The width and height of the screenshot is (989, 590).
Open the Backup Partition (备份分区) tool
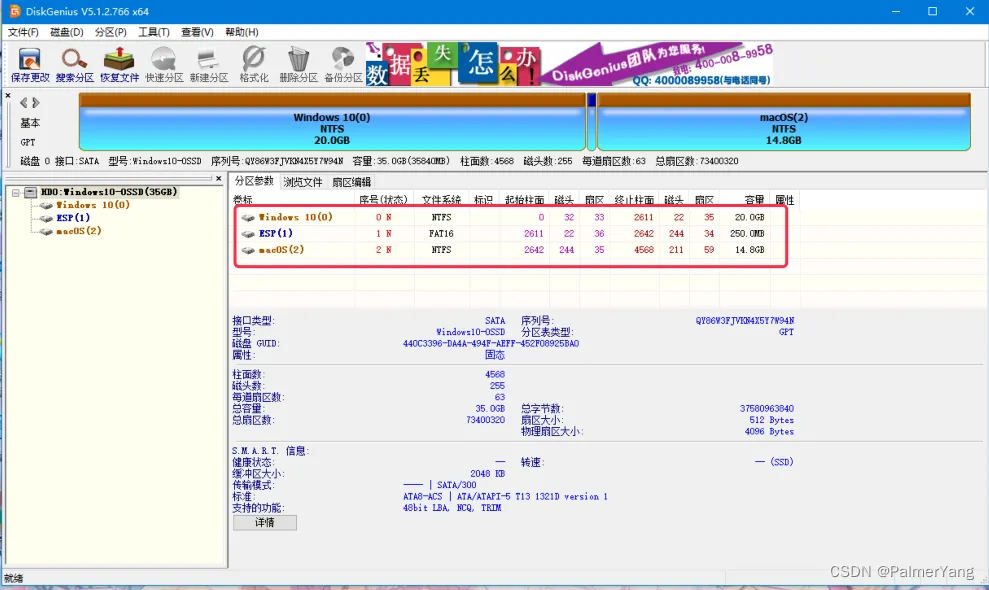pos(343,62)
